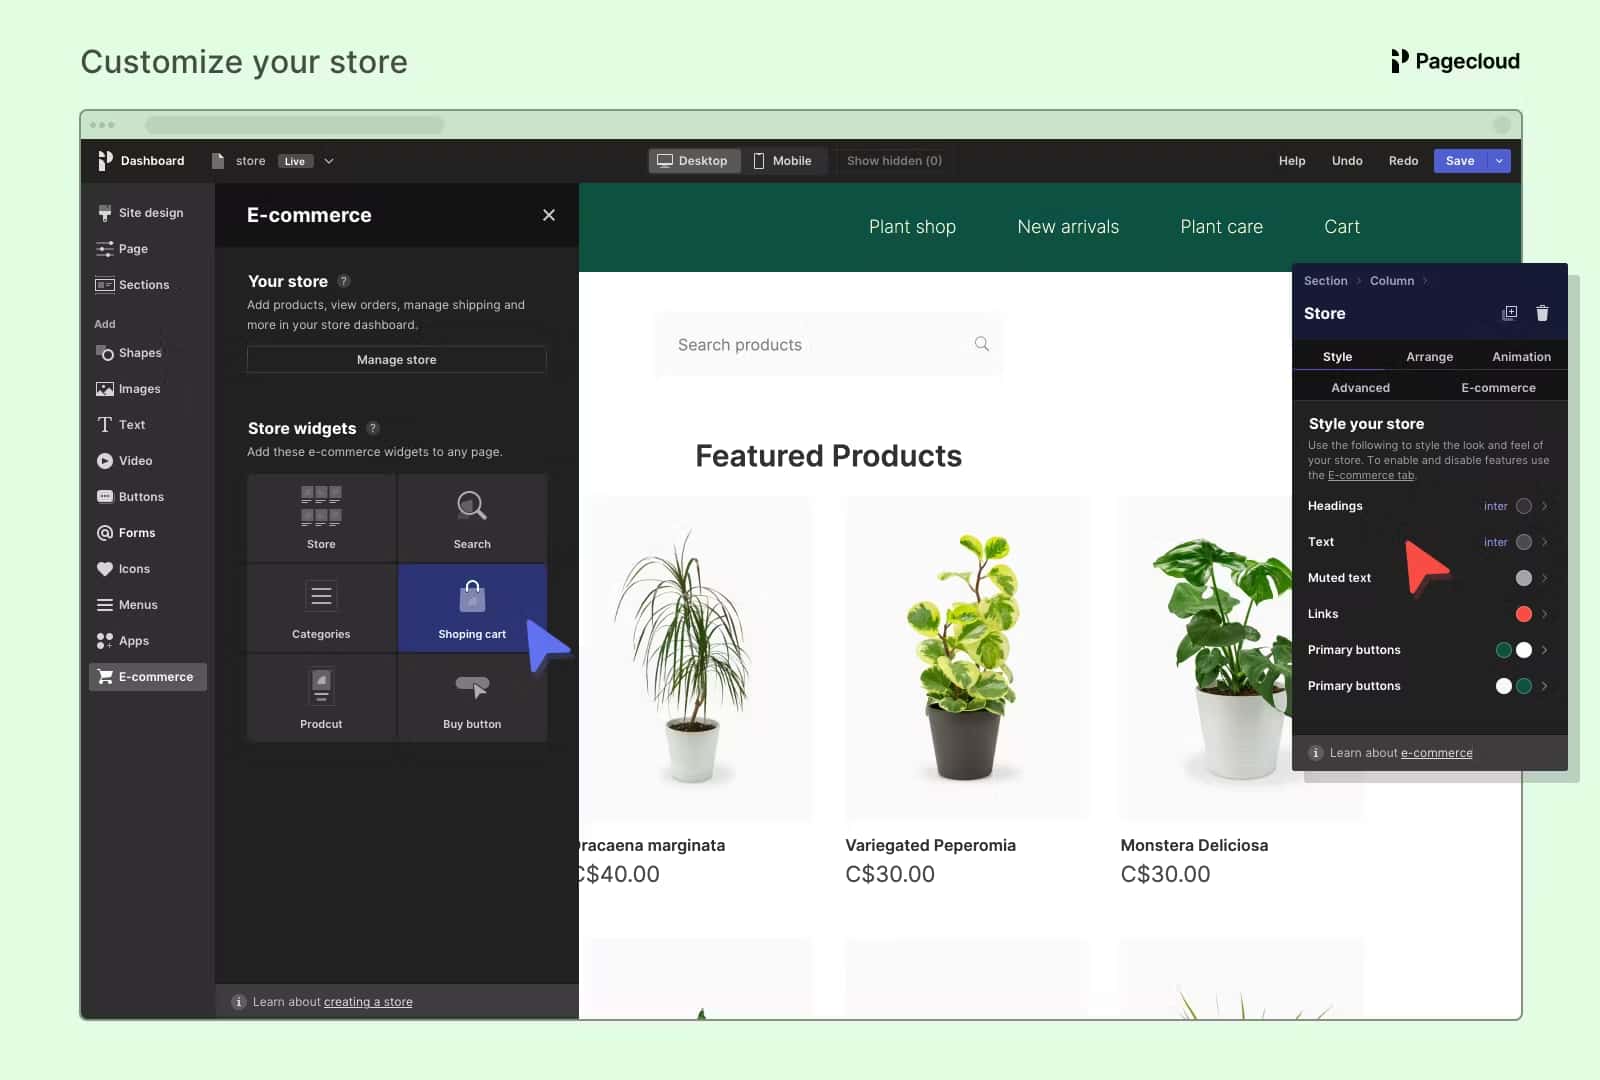Click Redo in the top bar
Image resolution: width=1600 pixels, height=1080 pixels.
1403,161
